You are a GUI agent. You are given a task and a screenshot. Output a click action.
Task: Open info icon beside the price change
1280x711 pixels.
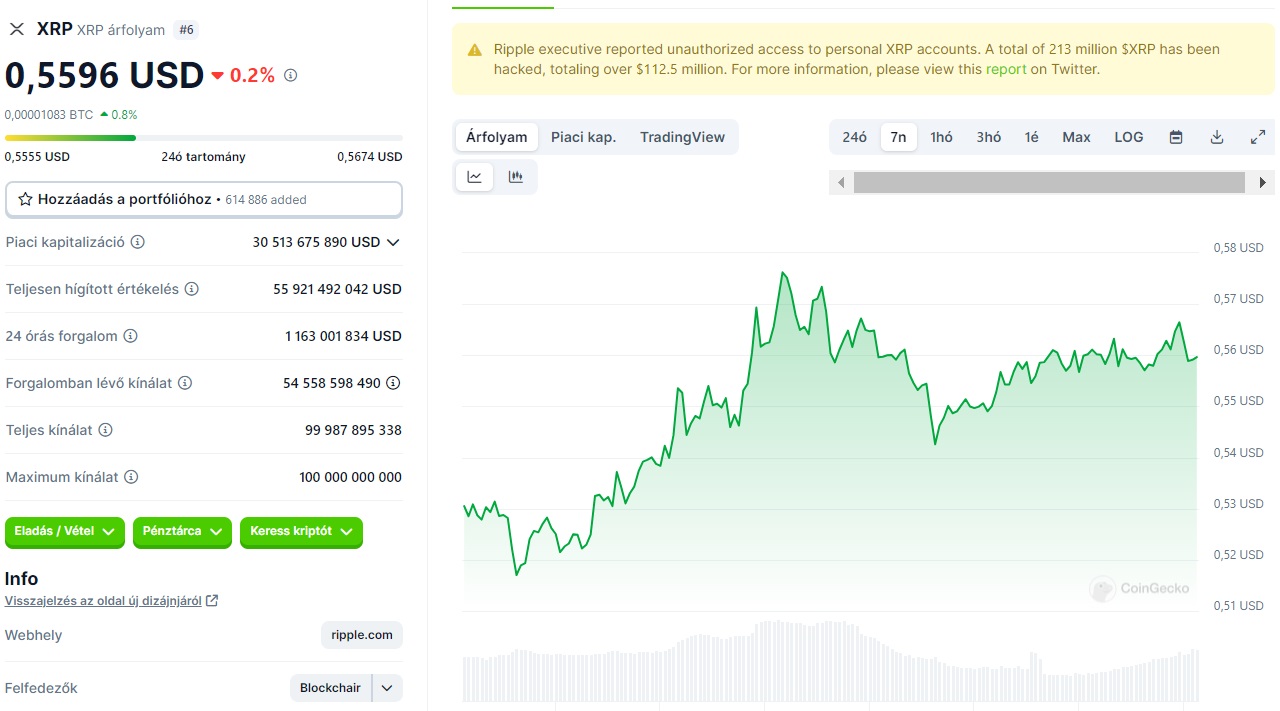coord(291,75)
